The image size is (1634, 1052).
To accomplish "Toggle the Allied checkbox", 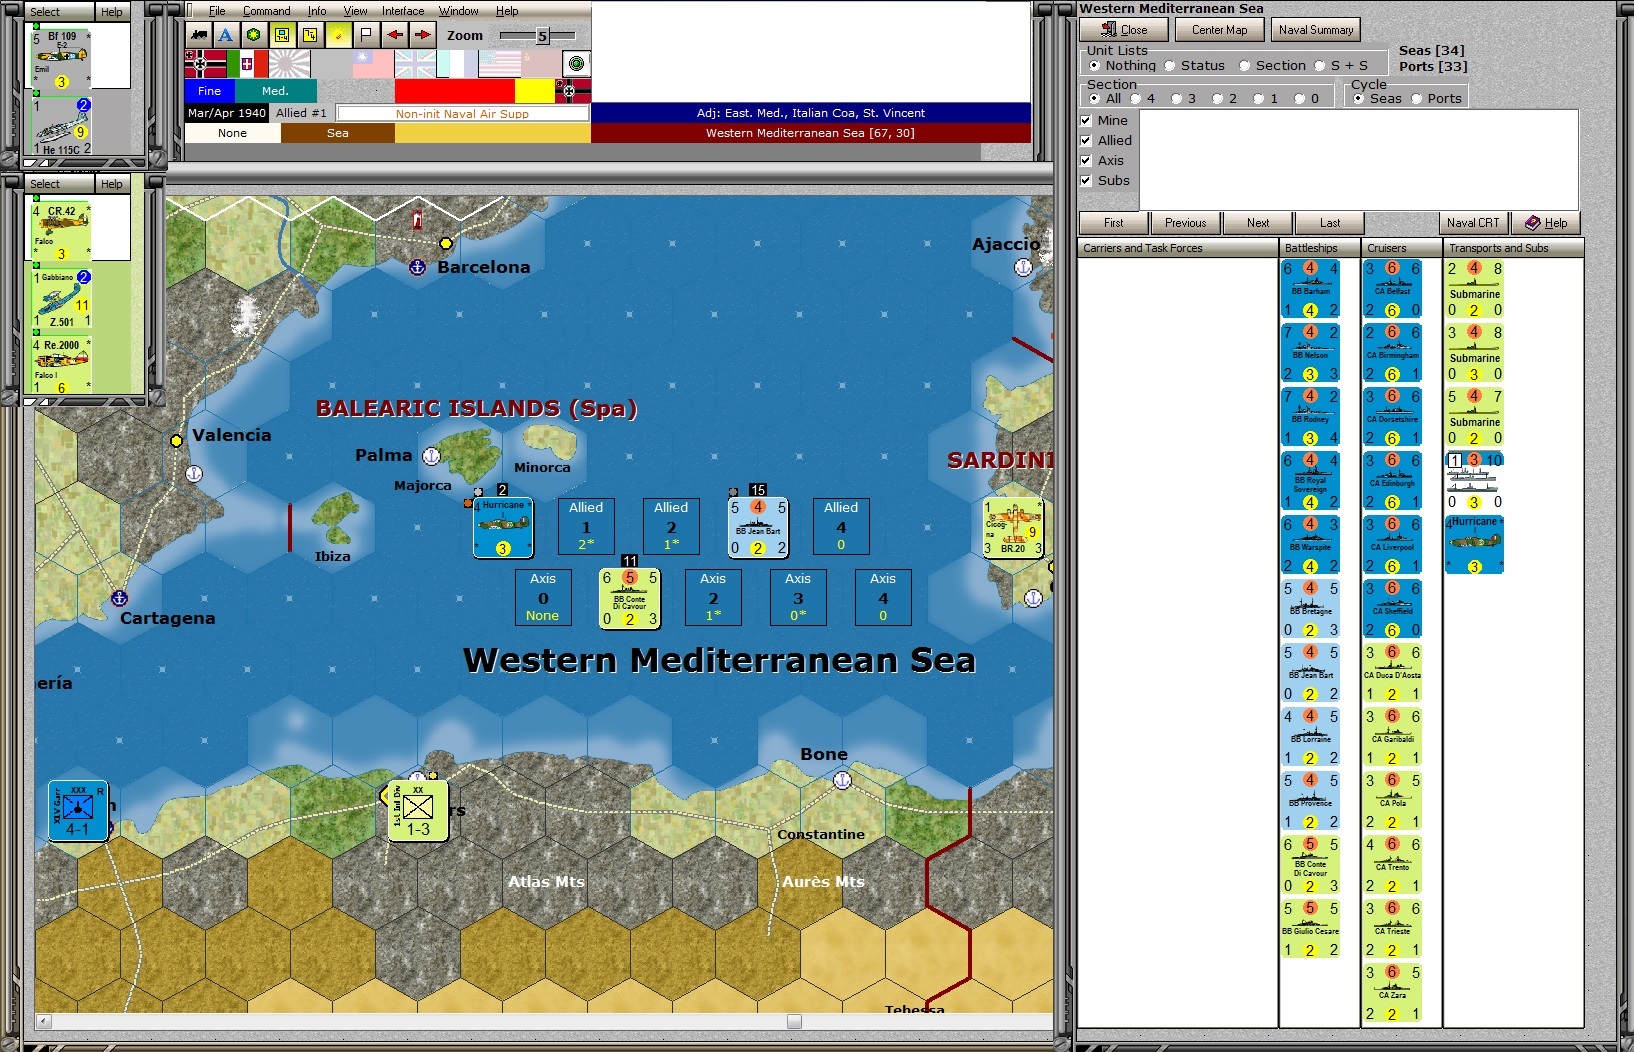I will pyautogui.click(x=1086, y=141).
